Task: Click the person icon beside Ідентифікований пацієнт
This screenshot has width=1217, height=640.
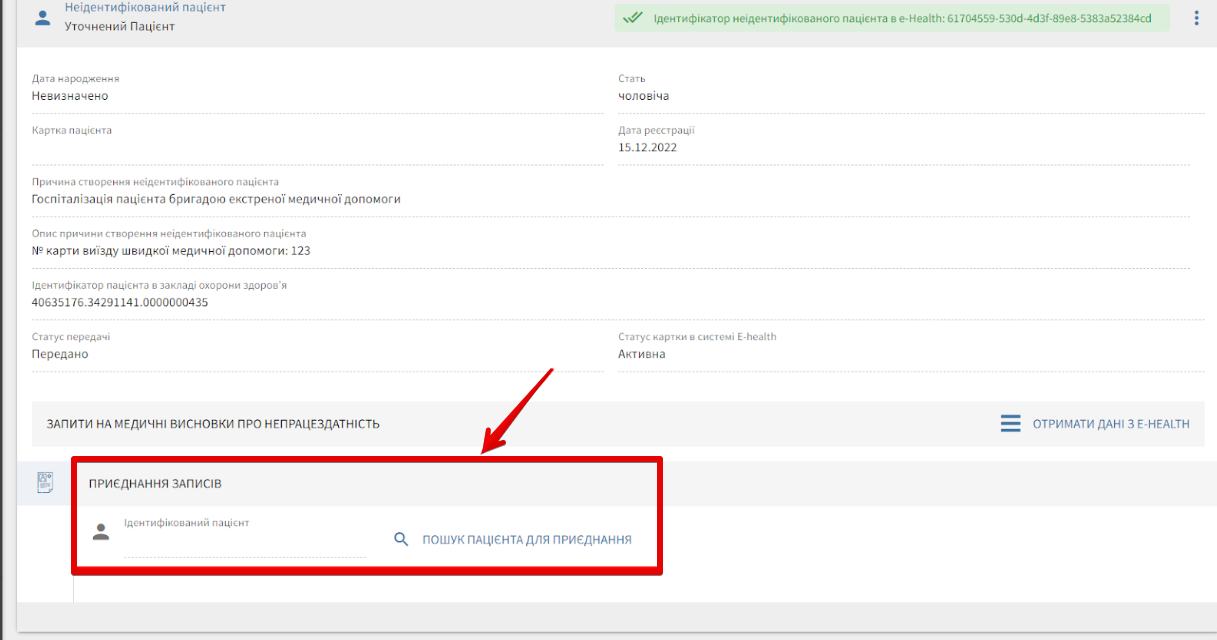Action: pyautogui.click(x=100, y=532)
